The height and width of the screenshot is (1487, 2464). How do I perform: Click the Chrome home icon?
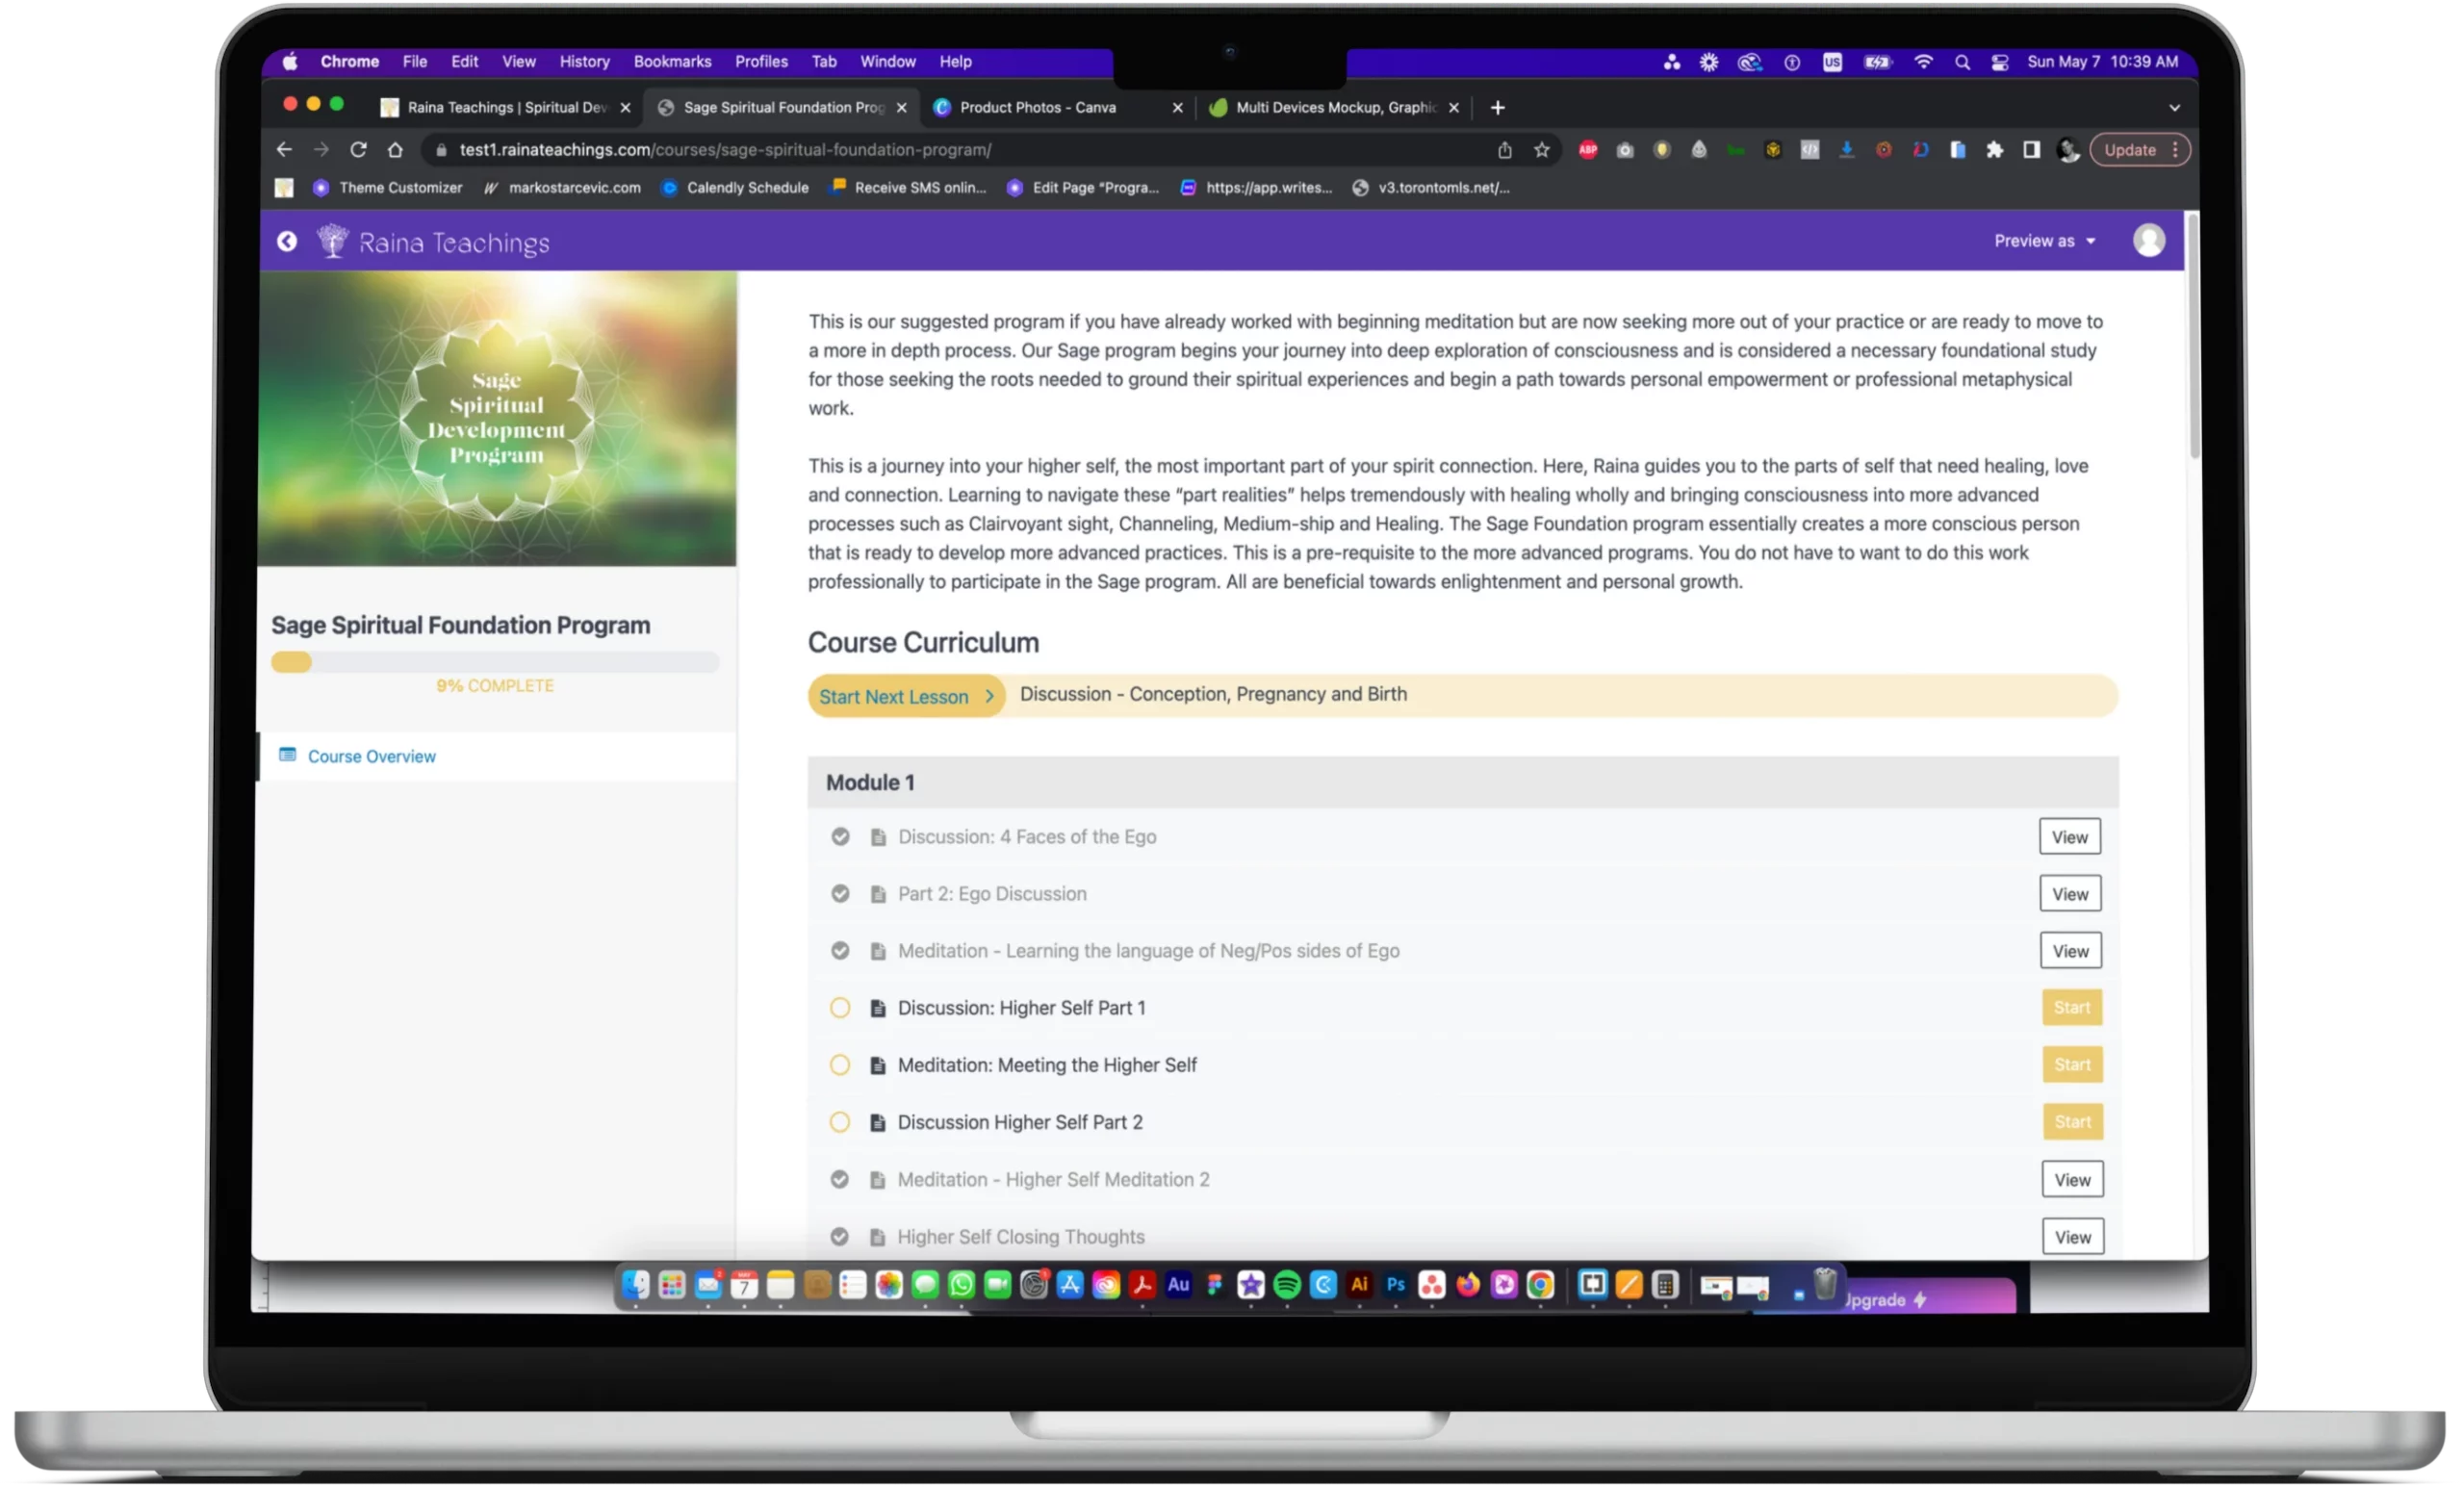point(395,150)
